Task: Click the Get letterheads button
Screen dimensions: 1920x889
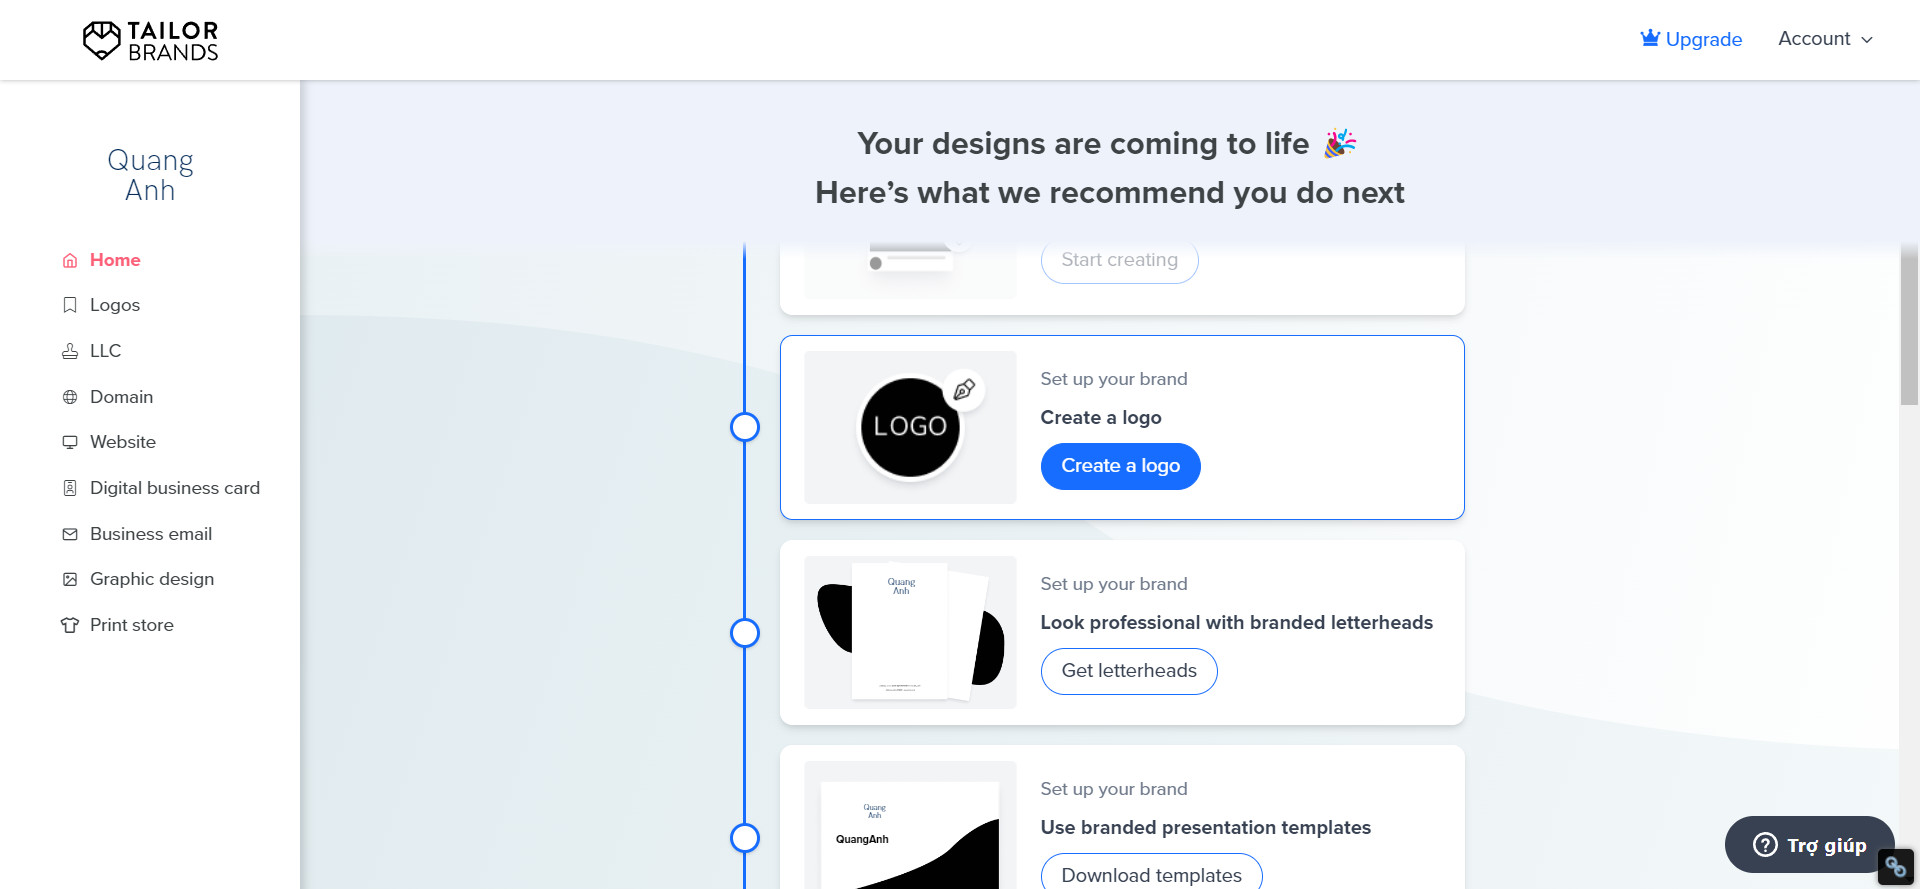Action: coord(1129,671)
